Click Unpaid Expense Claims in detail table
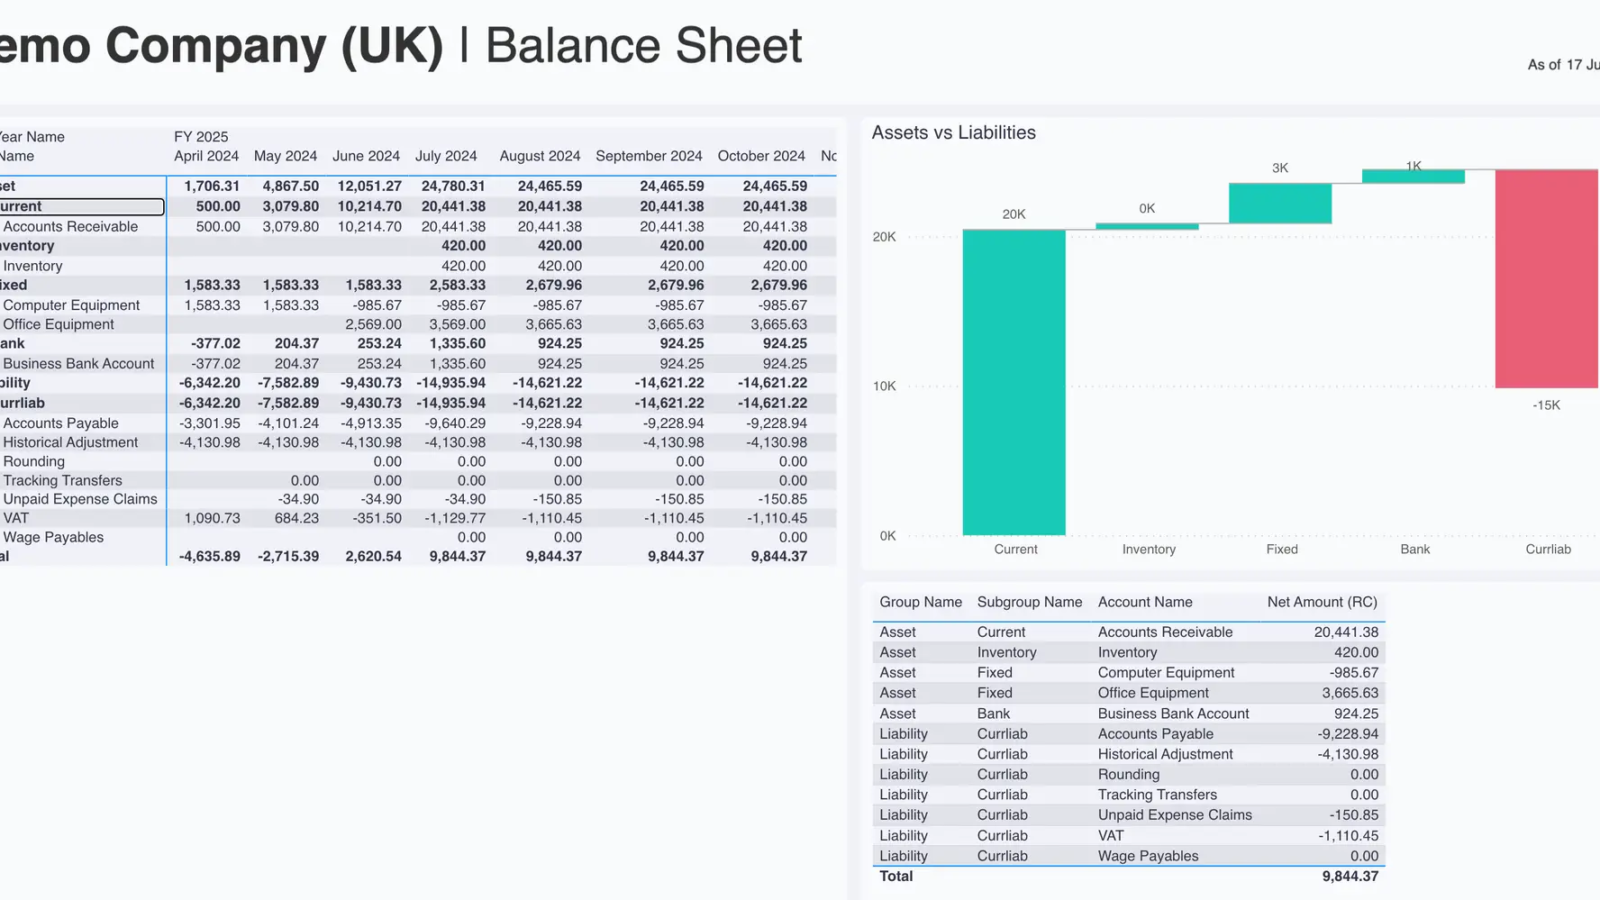Screen dimensions: 1600x900 coord(1175,815)
